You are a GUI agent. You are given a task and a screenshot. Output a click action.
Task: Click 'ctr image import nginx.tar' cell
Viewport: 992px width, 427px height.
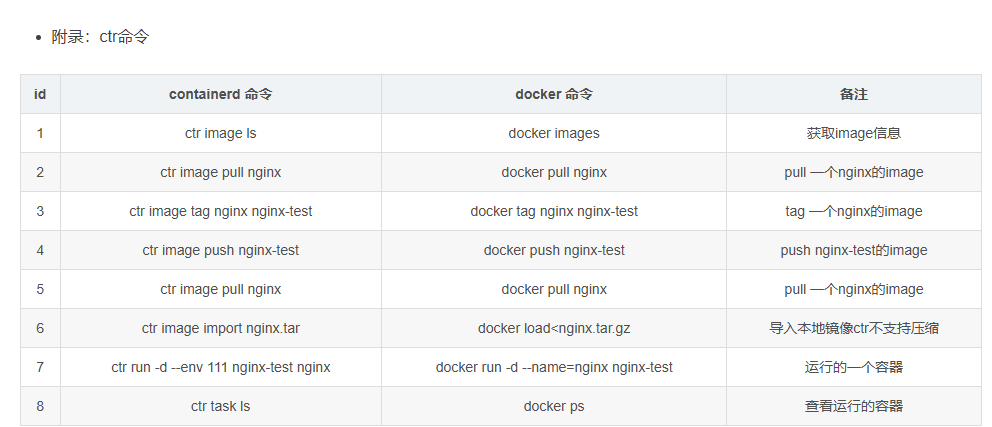click(220, 328)
